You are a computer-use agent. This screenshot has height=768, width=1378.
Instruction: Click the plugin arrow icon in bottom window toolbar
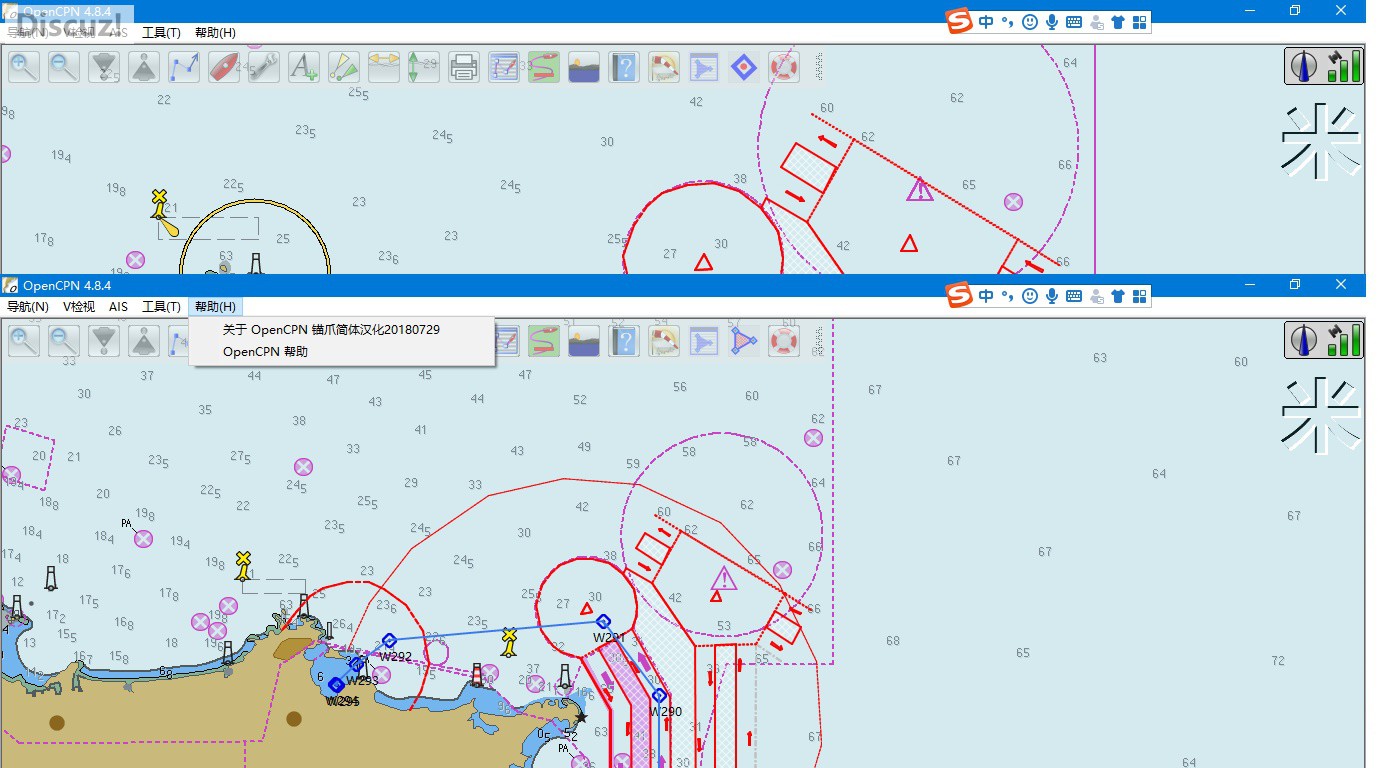coord(704,341)
